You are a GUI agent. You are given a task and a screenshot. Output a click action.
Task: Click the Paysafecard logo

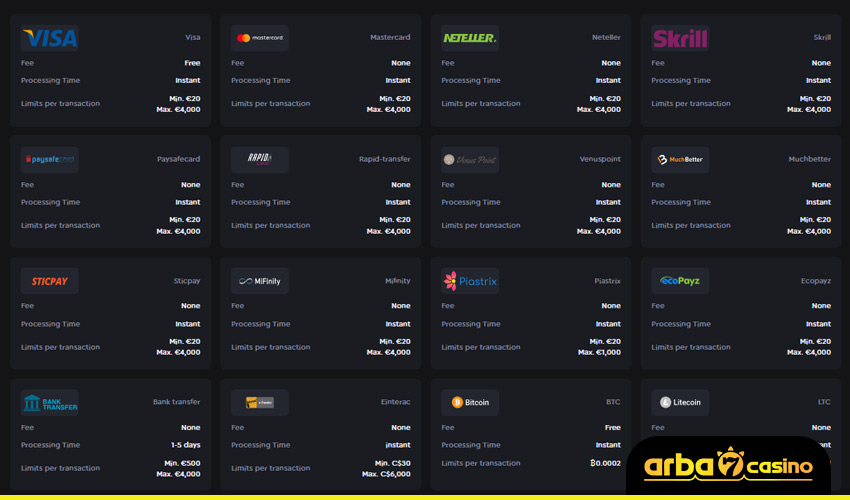click(49, 160)
